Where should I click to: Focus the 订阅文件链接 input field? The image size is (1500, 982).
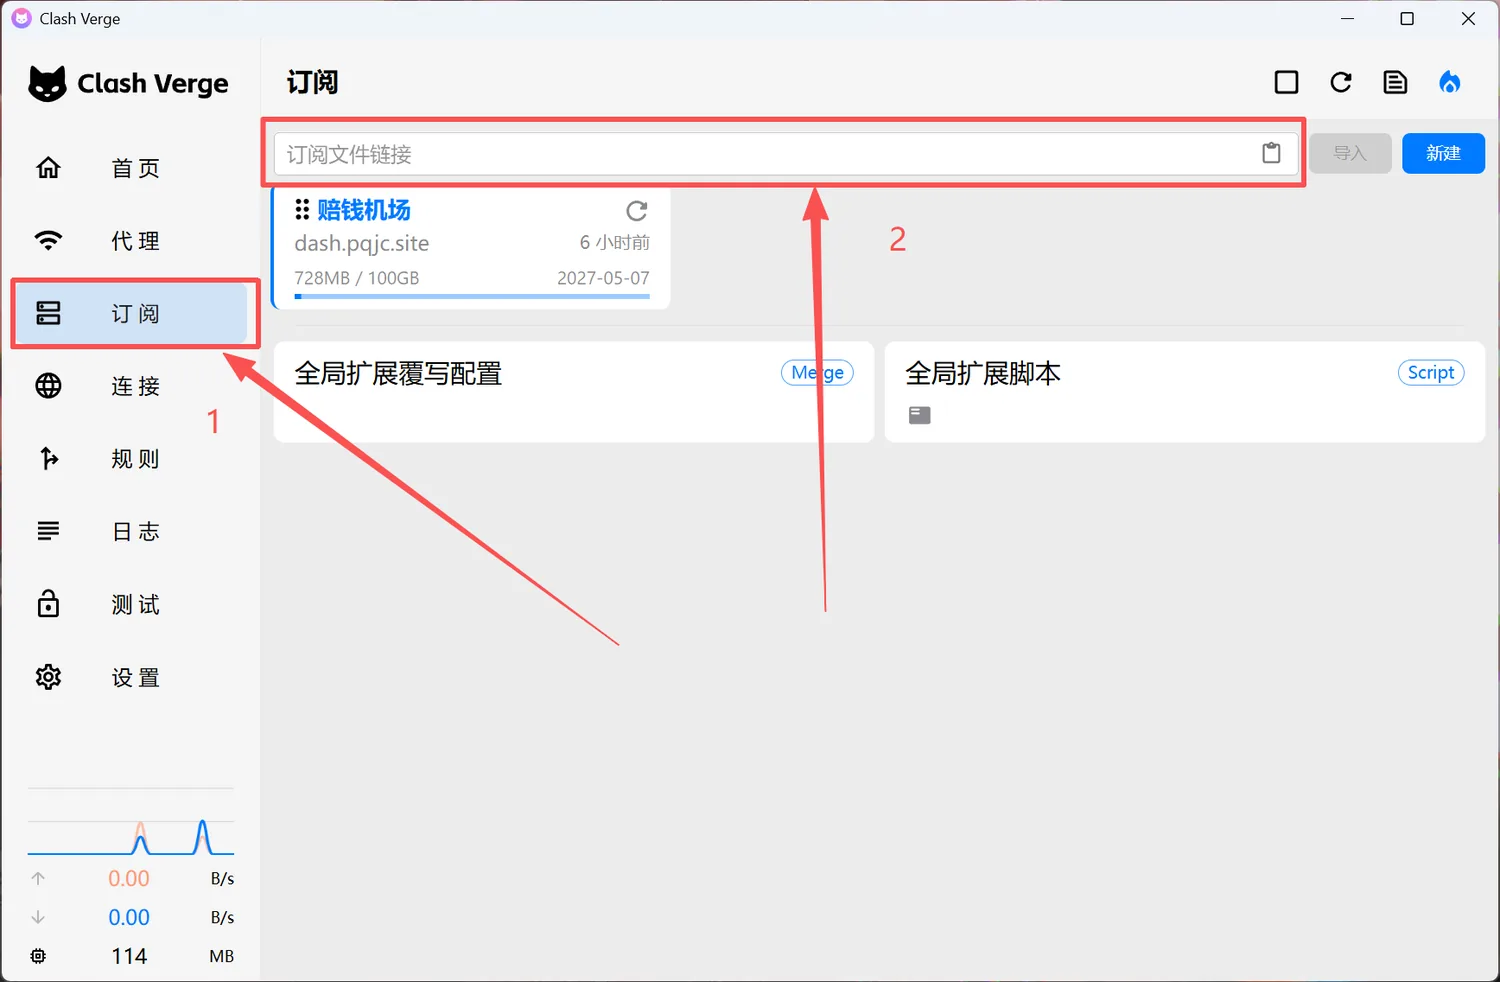tap(786, 154)
